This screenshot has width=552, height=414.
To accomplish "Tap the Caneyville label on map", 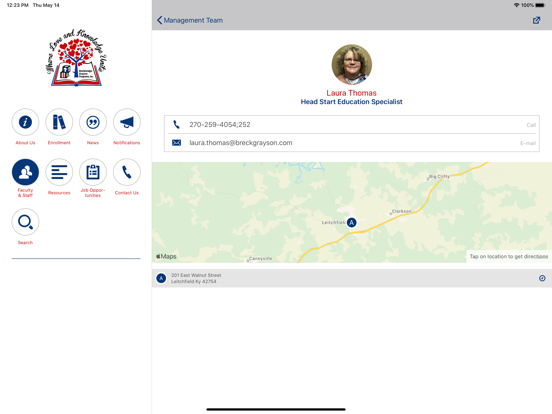I will click(260, 258).
